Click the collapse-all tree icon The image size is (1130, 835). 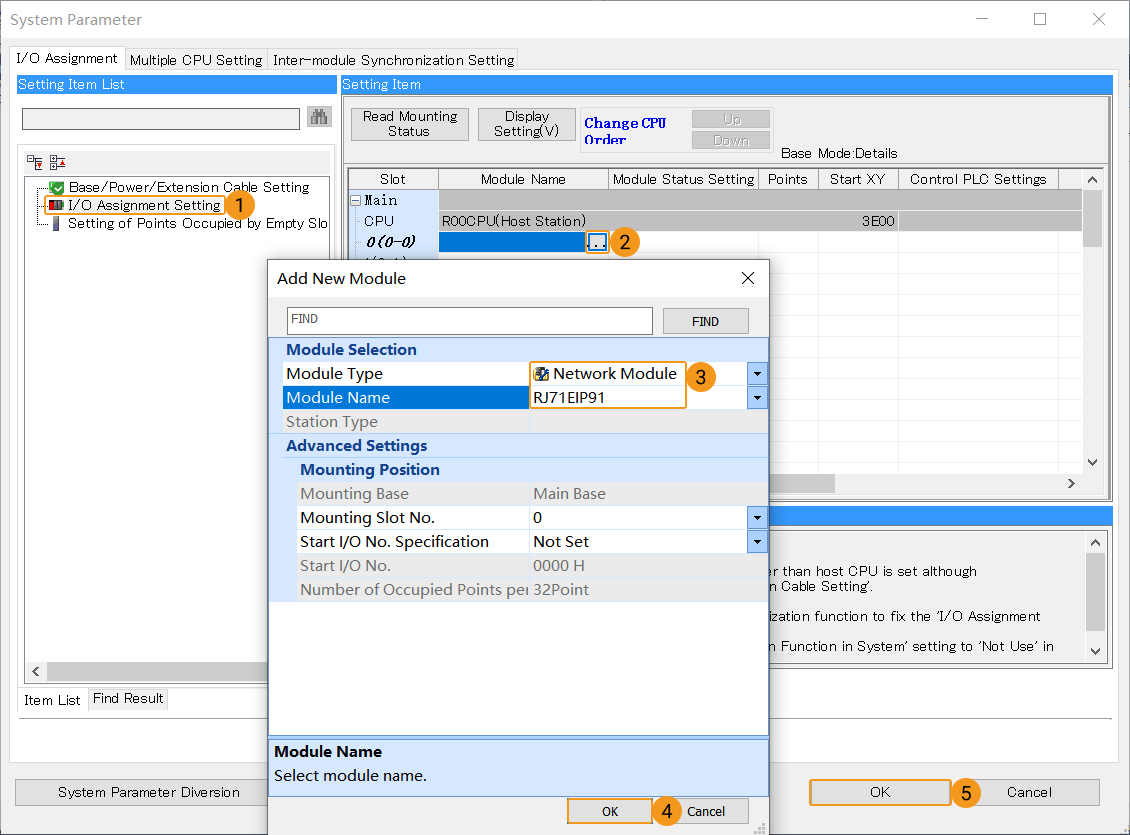(57, 161)
